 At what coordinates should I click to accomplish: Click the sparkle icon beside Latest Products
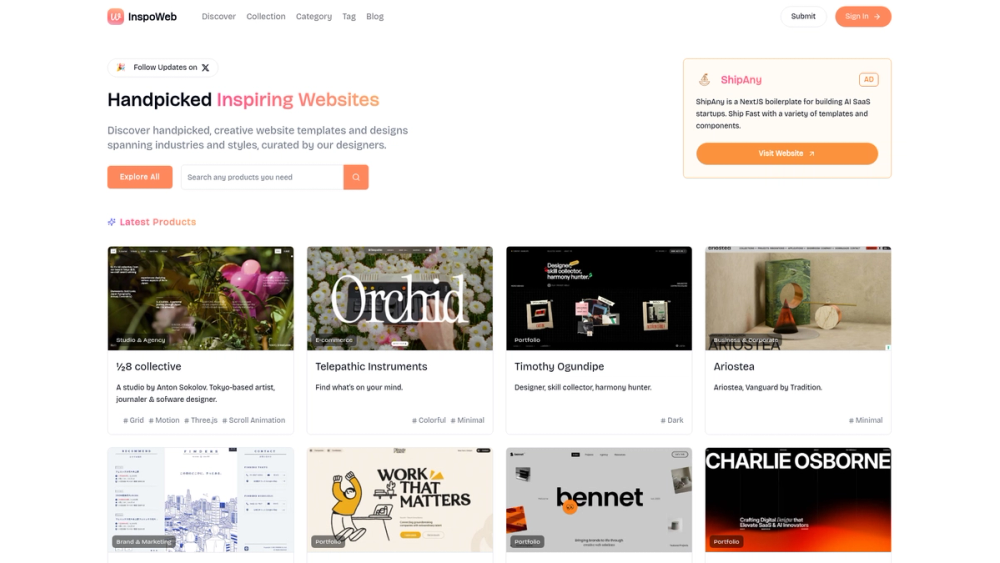pyautogui.click(x=112, y=222)
